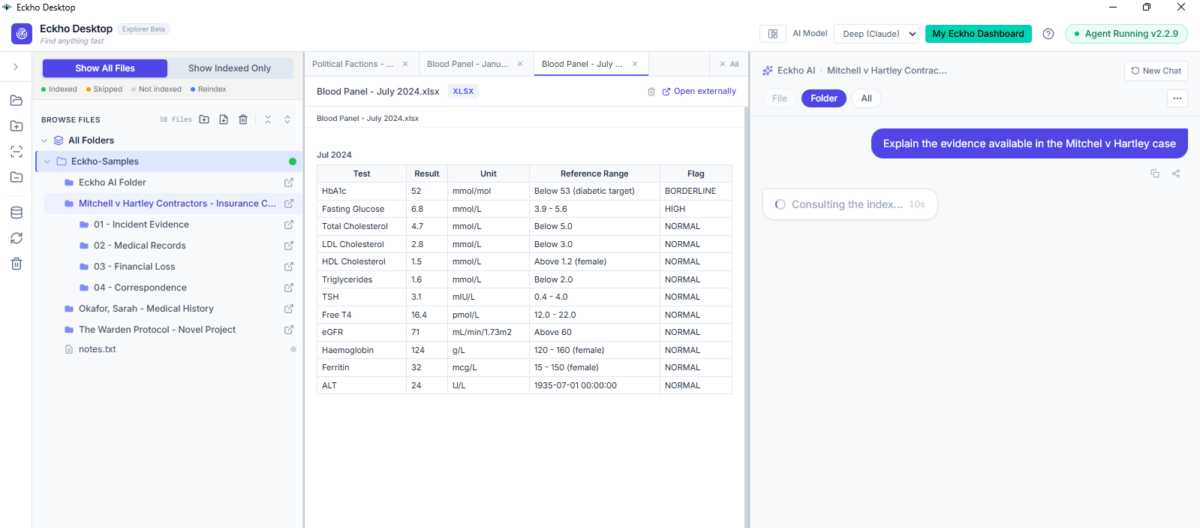Click the scan frame icon in left rail

[x=16, y=152]
